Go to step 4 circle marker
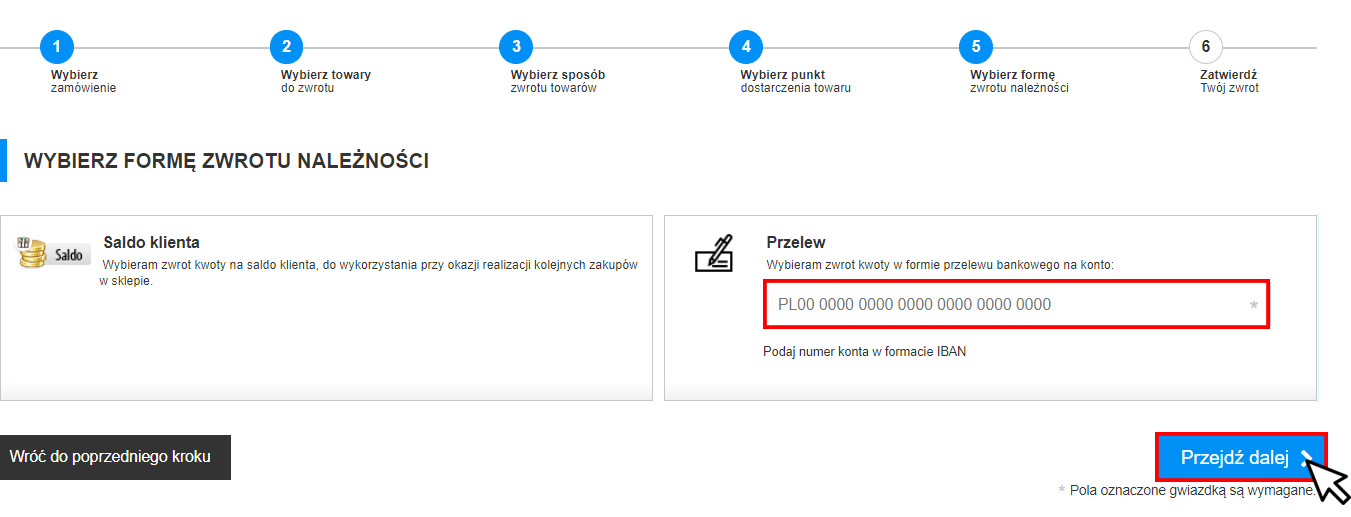 [746, 47]
